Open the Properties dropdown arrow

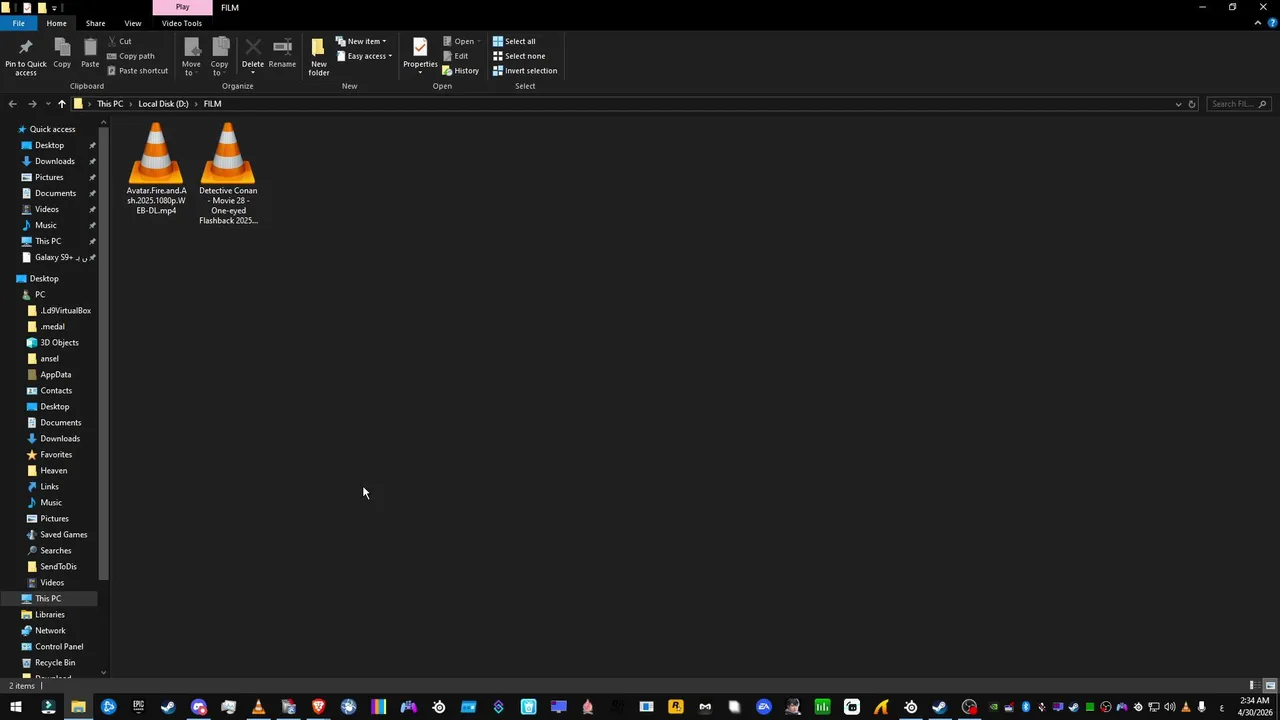(420, 72)
